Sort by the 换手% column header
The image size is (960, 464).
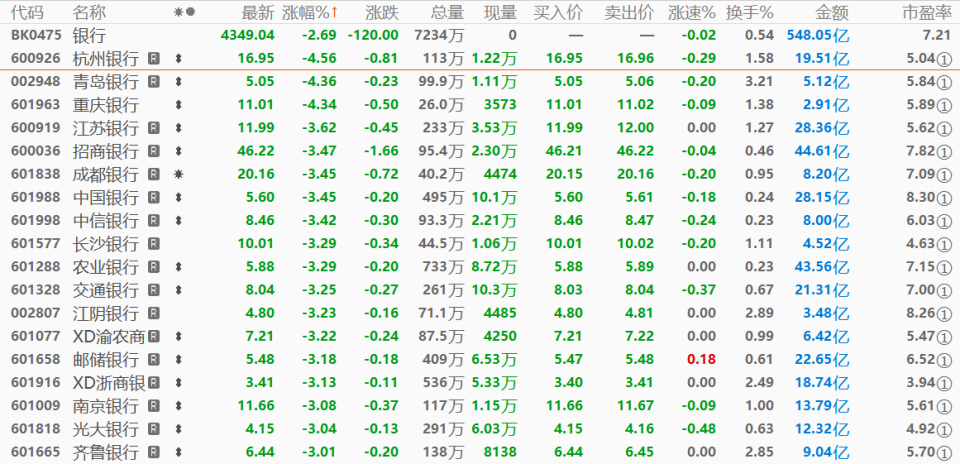(749, 12)
